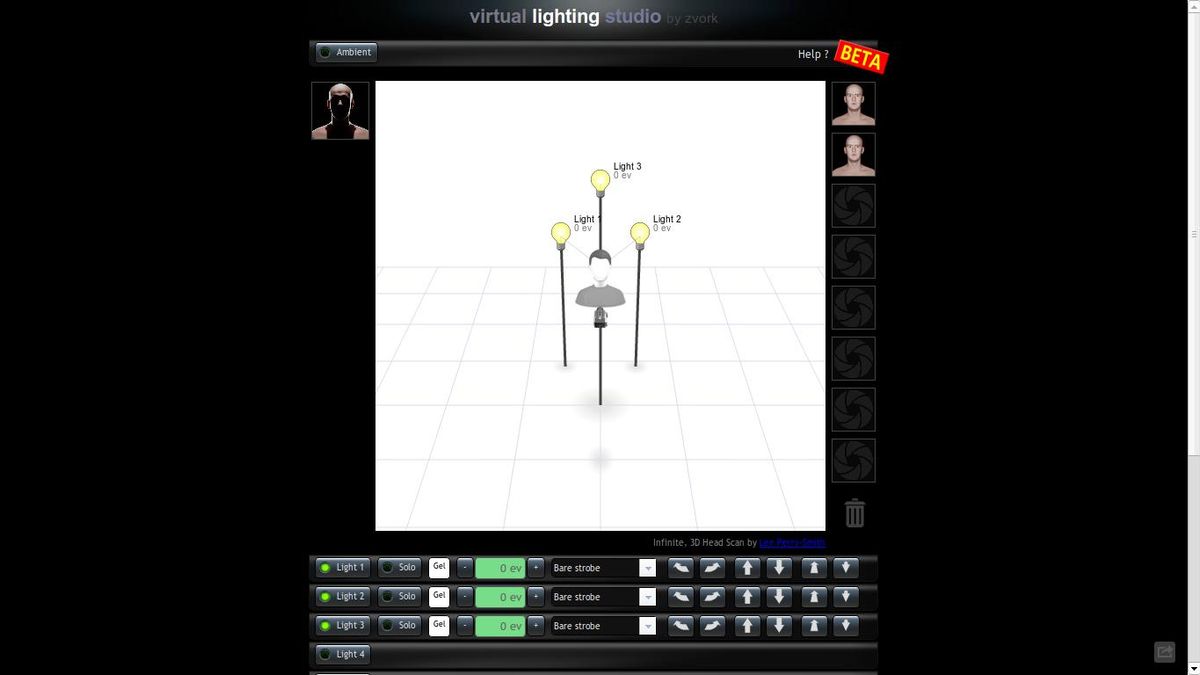Rotate Light 2 right with the curved arrow

pos(712,597)
